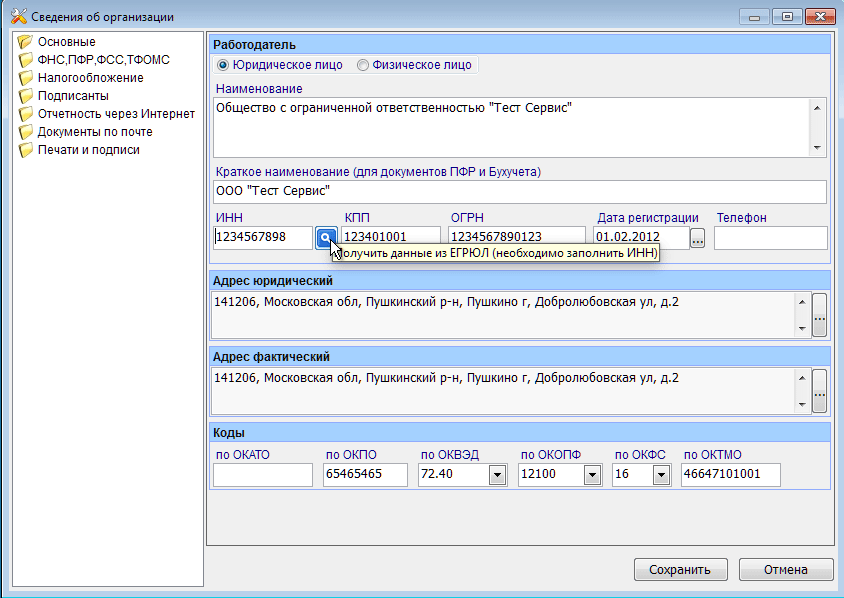Click the ОГРН input field
Image resolution: width=844 pixels, height=598 pixels.
coord(517,237)
